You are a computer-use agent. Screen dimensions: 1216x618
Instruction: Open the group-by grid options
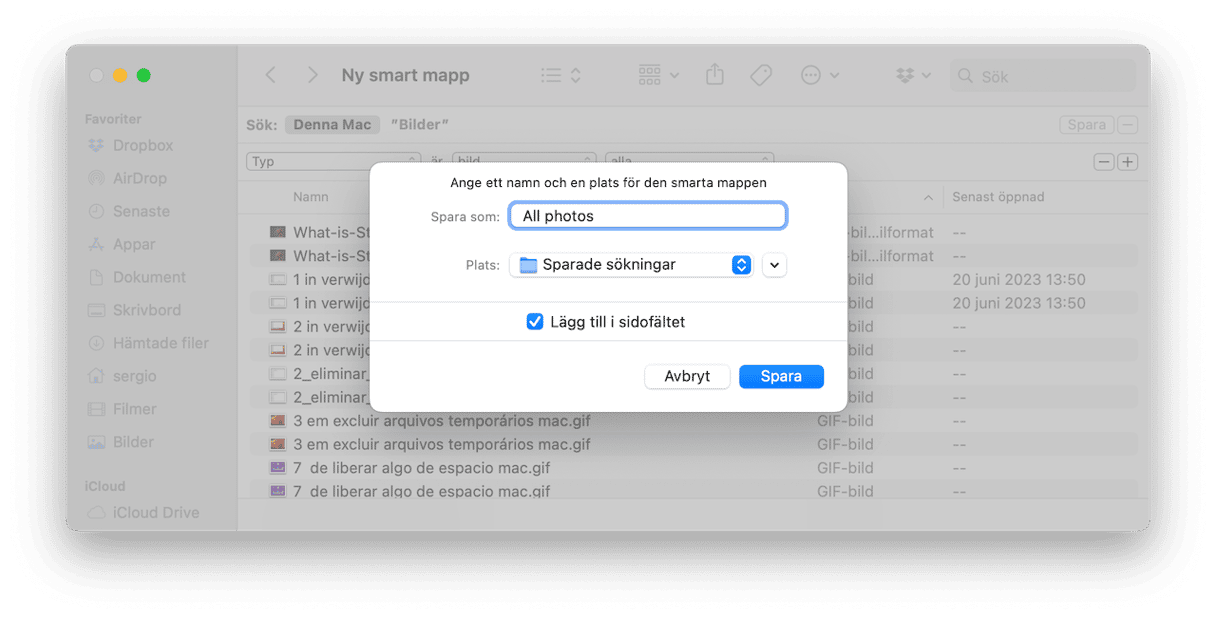659,75
